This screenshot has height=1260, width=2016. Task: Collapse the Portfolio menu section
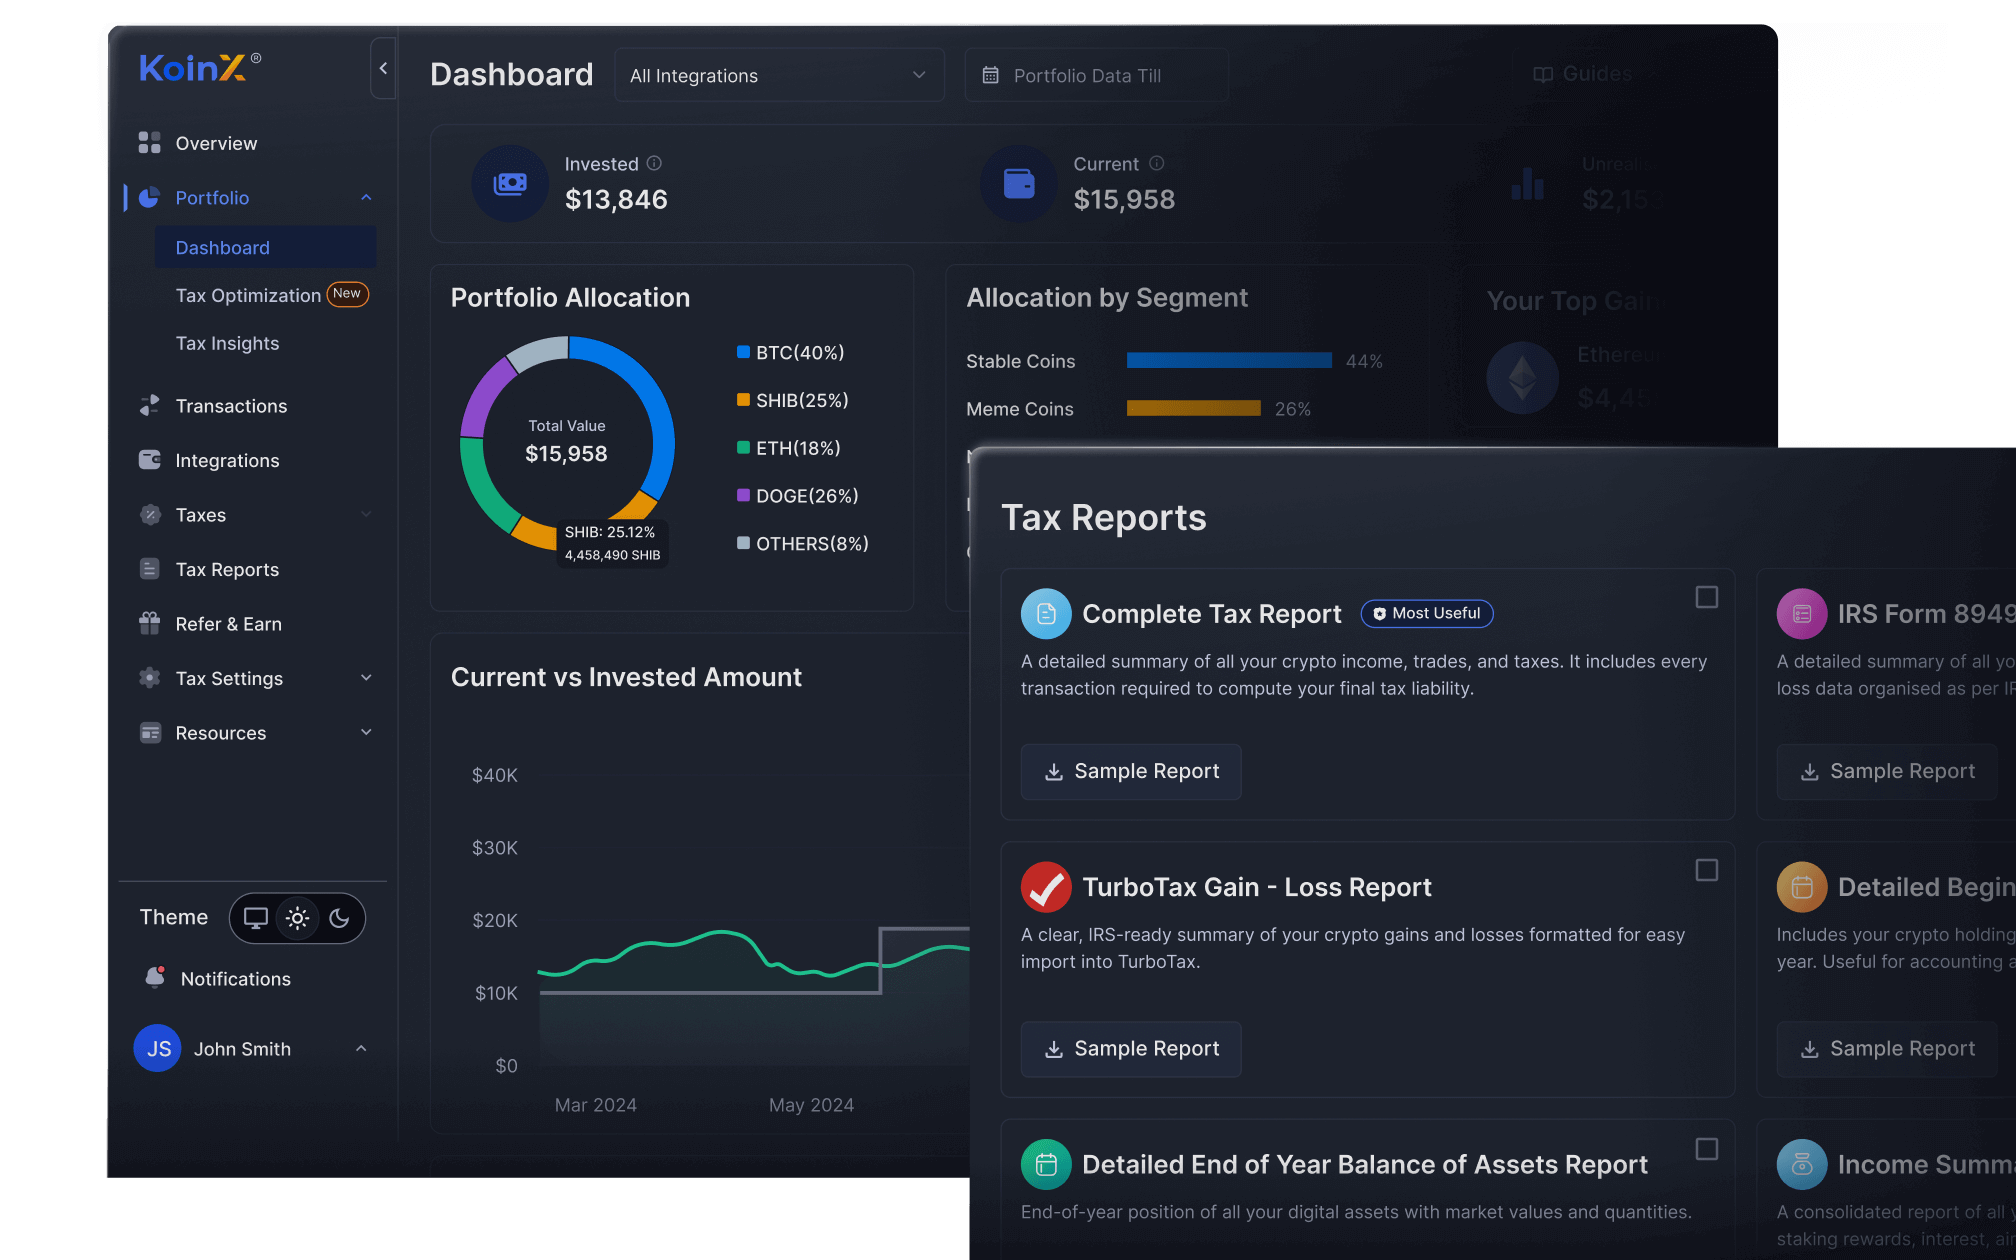(x=367, y=197)
